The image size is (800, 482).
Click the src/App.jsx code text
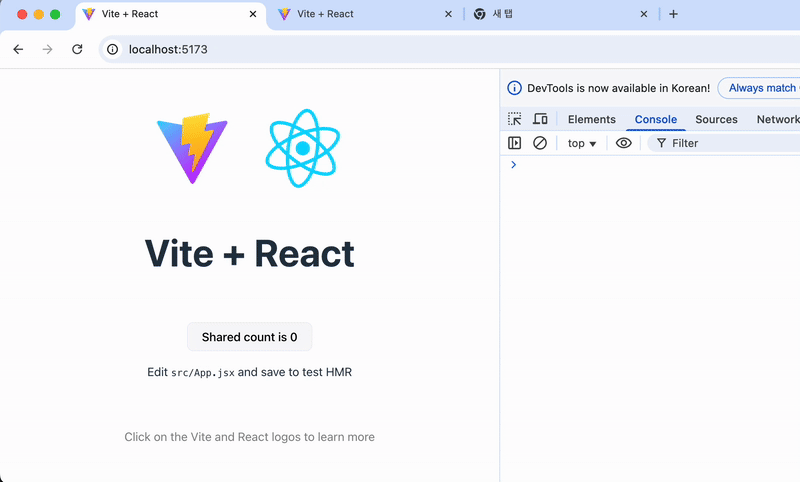click(x=203, y=373)
